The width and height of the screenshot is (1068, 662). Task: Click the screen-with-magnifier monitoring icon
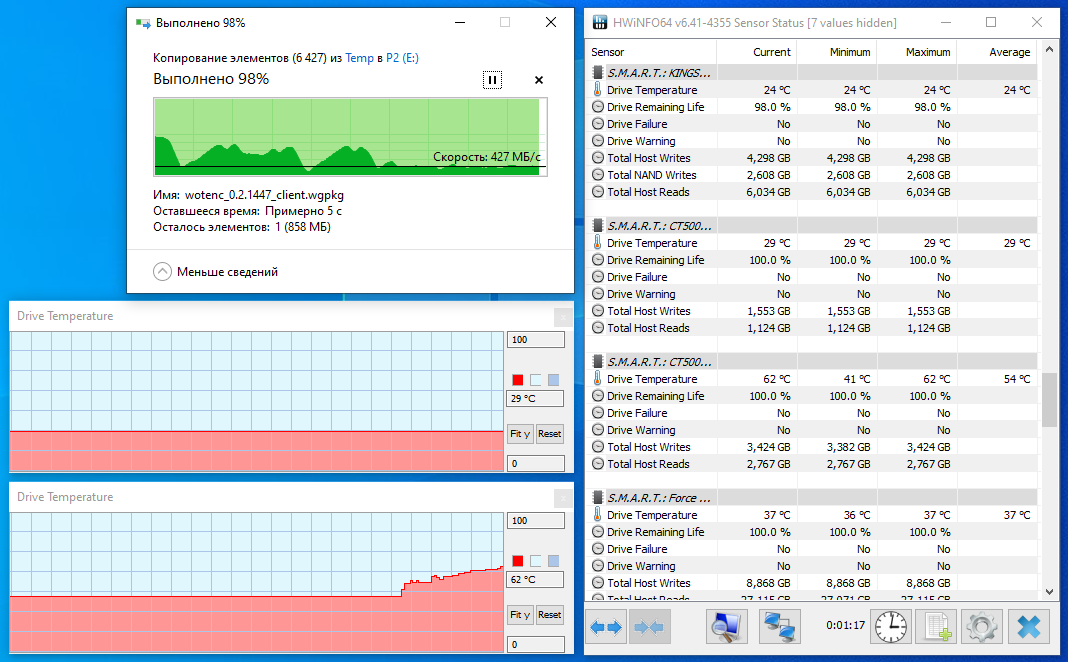(x=725, y=626)
